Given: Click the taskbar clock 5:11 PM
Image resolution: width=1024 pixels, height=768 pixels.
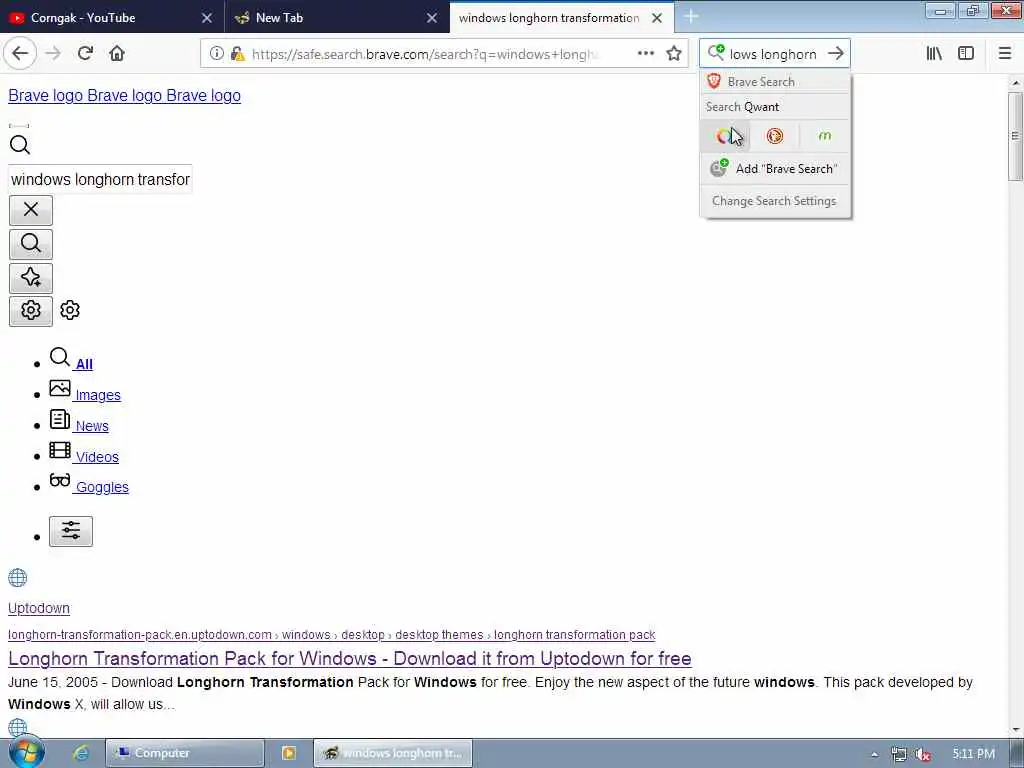Looking at the screenshot, I should 973,754.
